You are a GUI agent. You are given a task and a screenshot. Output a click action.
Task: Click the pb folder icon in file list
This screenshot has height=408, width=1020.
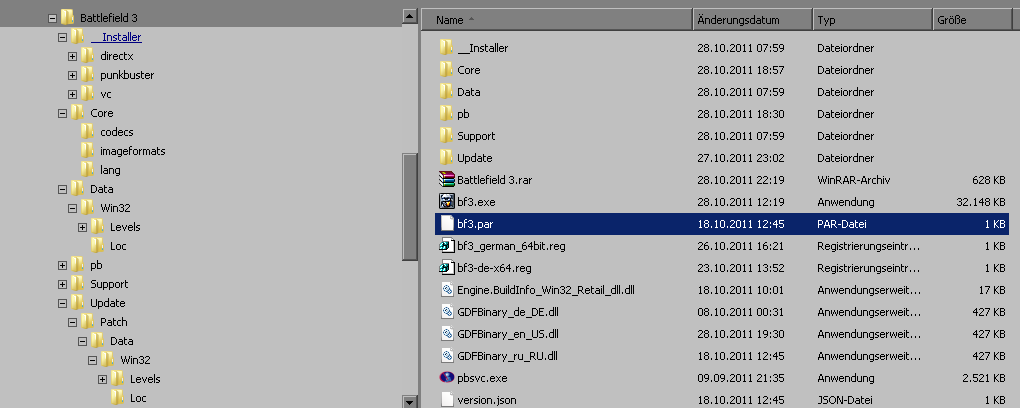pyautogui.click(x=446, y=114)
